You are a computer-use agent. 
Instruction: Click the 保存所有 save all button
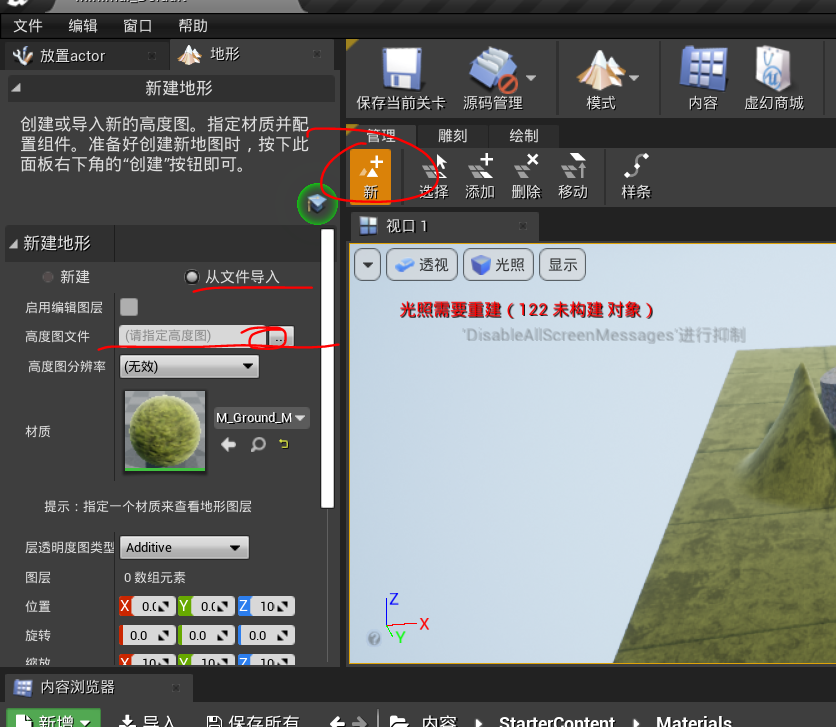pos(252,721)
